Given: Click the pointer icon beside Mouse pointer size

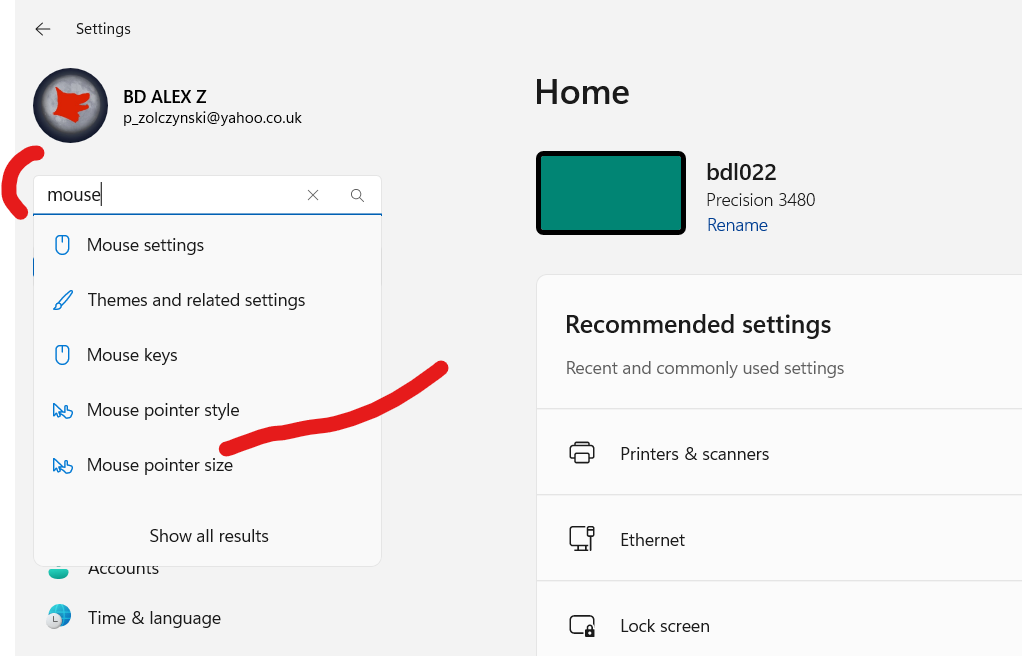Looking at the screenshot, I should click(63, 465).
